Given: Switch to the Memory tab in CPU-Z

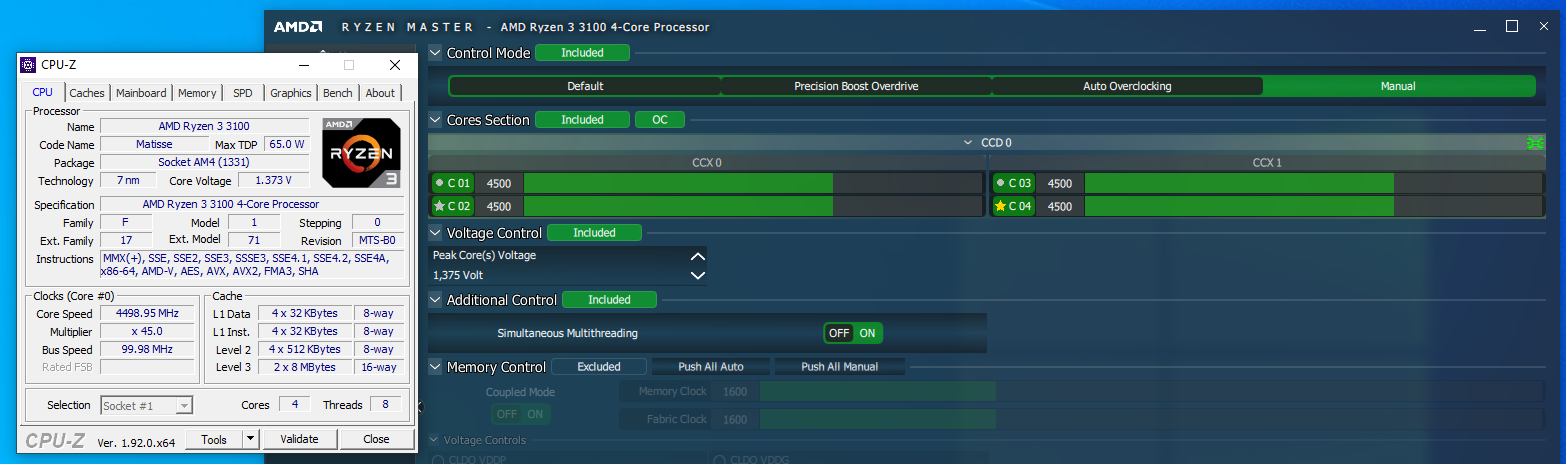Looking at the screenshot, I should [x=197, y=93].
